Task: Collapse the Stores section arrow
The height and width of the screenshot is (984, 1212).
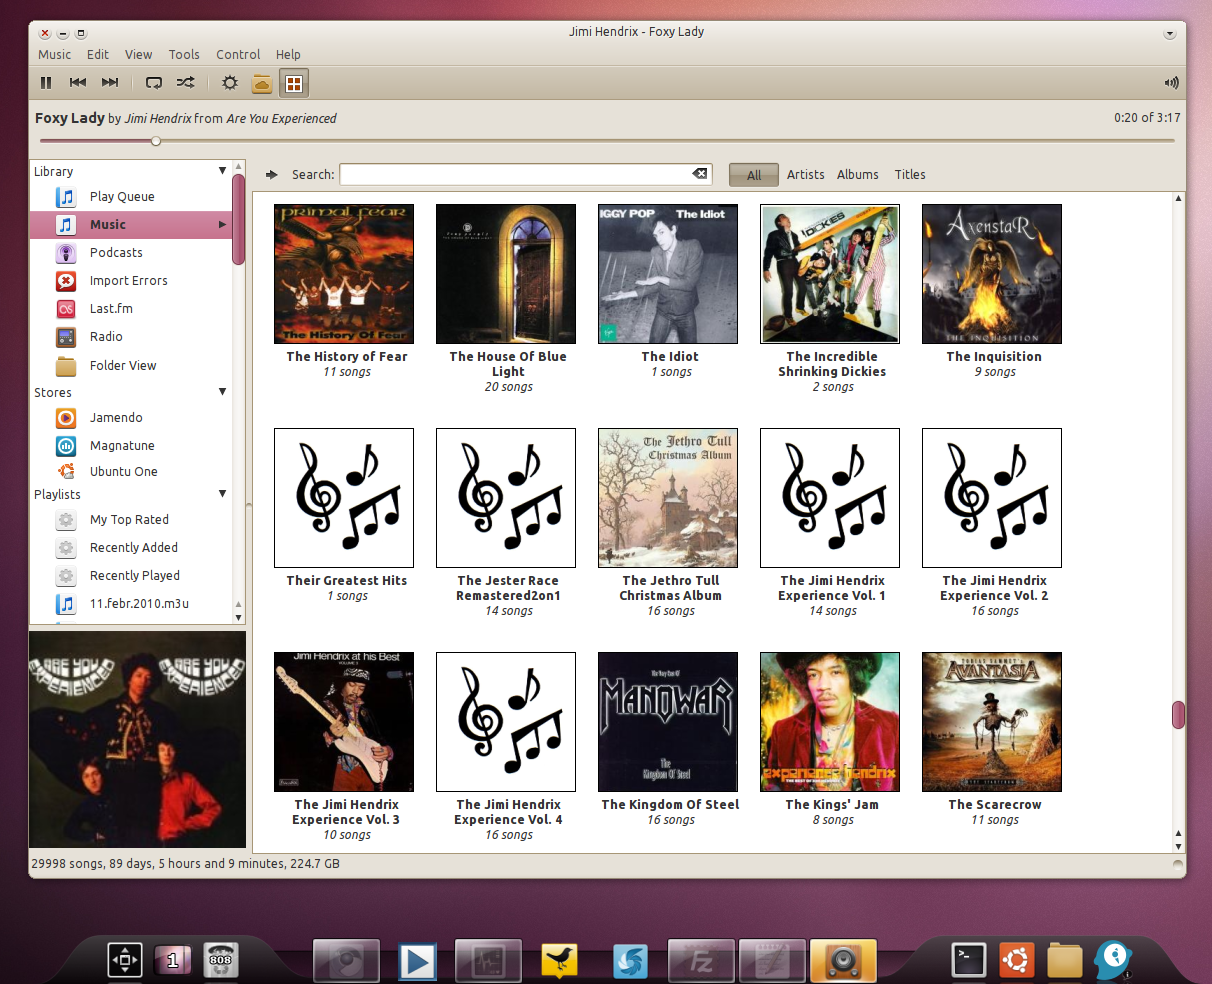Action: (222, 392)
